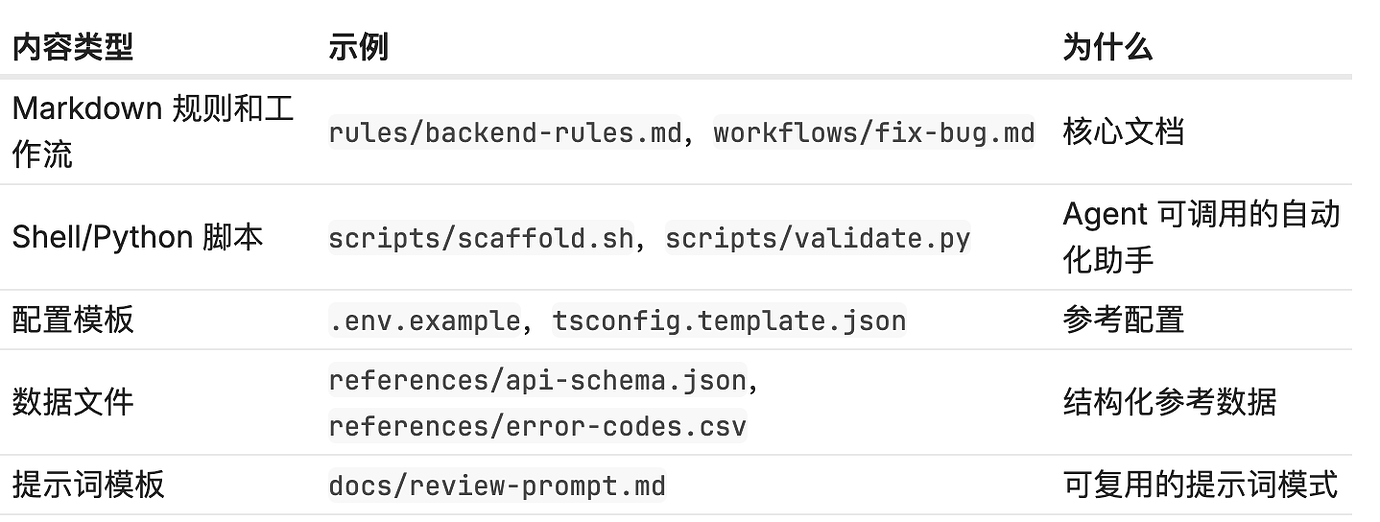Select the 参考配置 cell
The height and width of the screenshot is (522, 1380).
click(1123, 320)
